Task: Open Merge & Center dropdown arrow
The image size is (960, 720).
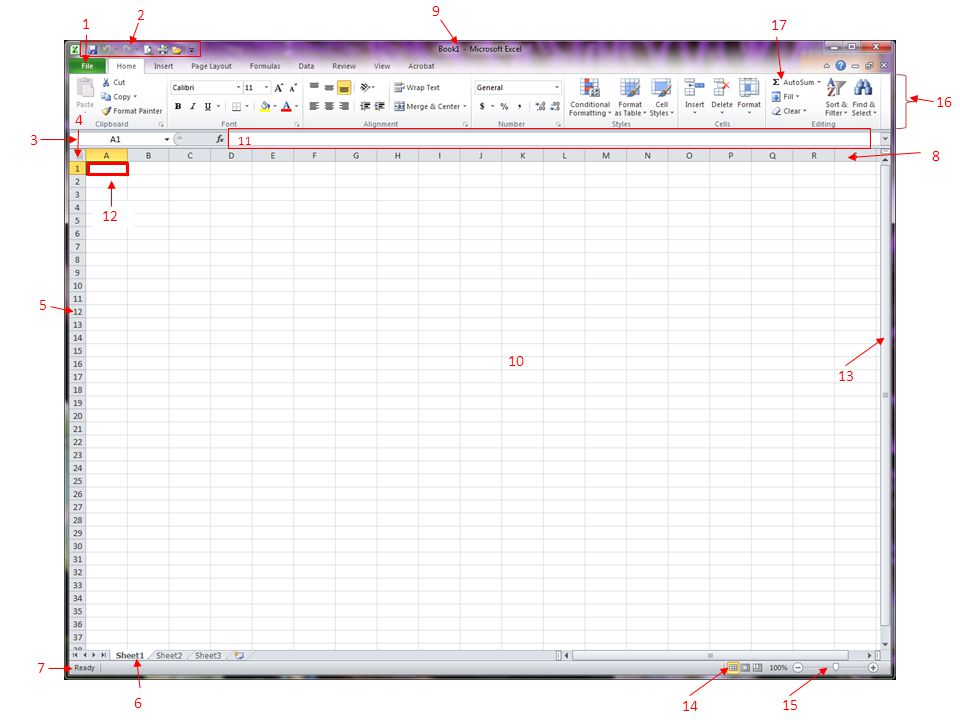Action: 465,107
